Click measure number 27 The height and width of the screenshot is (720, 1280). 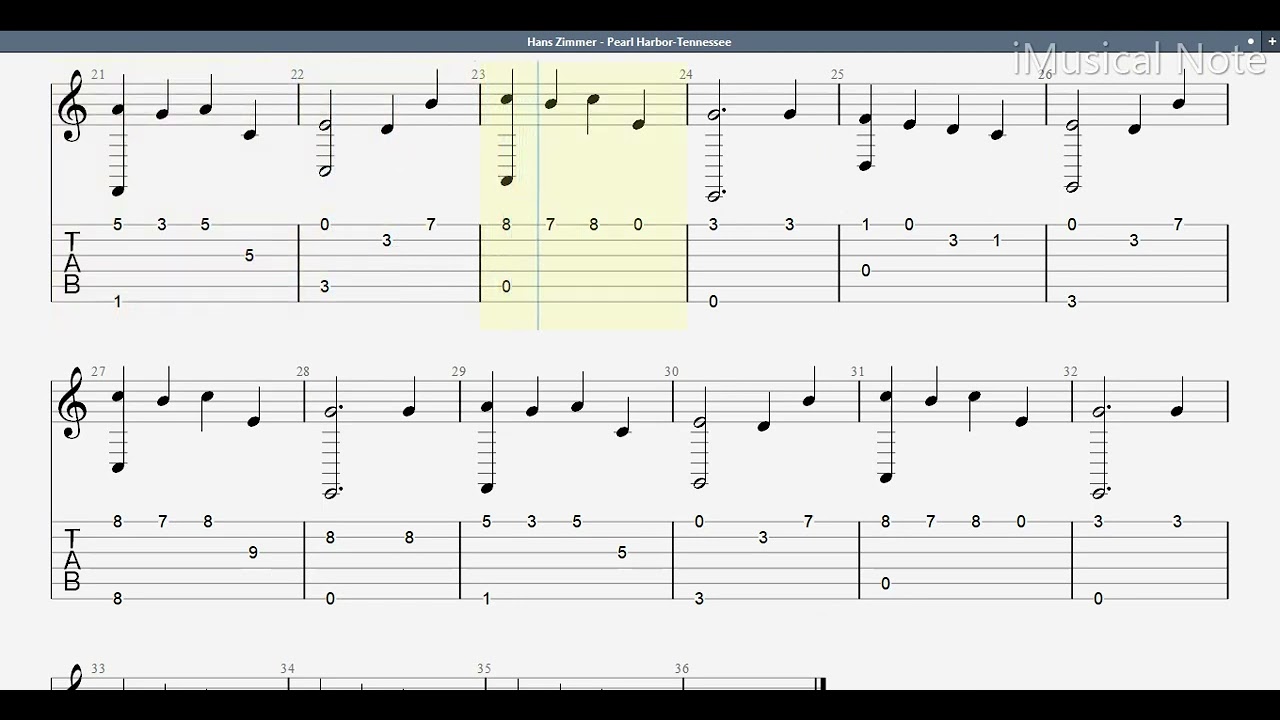(x=98, y=372)
